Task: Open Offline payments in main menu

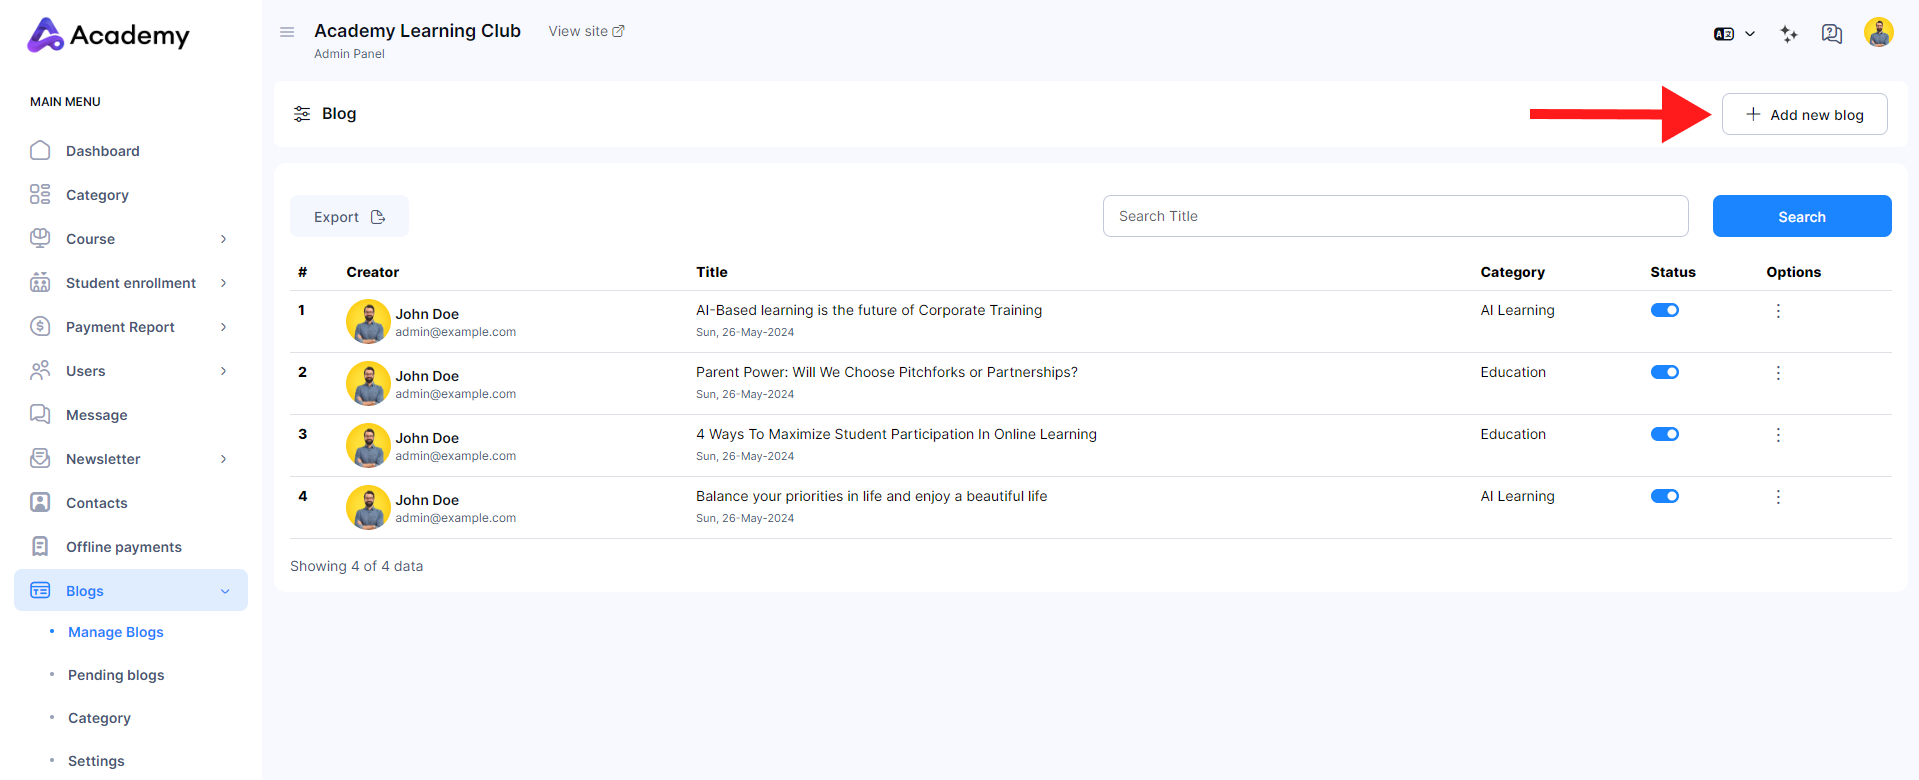Action: tap(123, 547)
